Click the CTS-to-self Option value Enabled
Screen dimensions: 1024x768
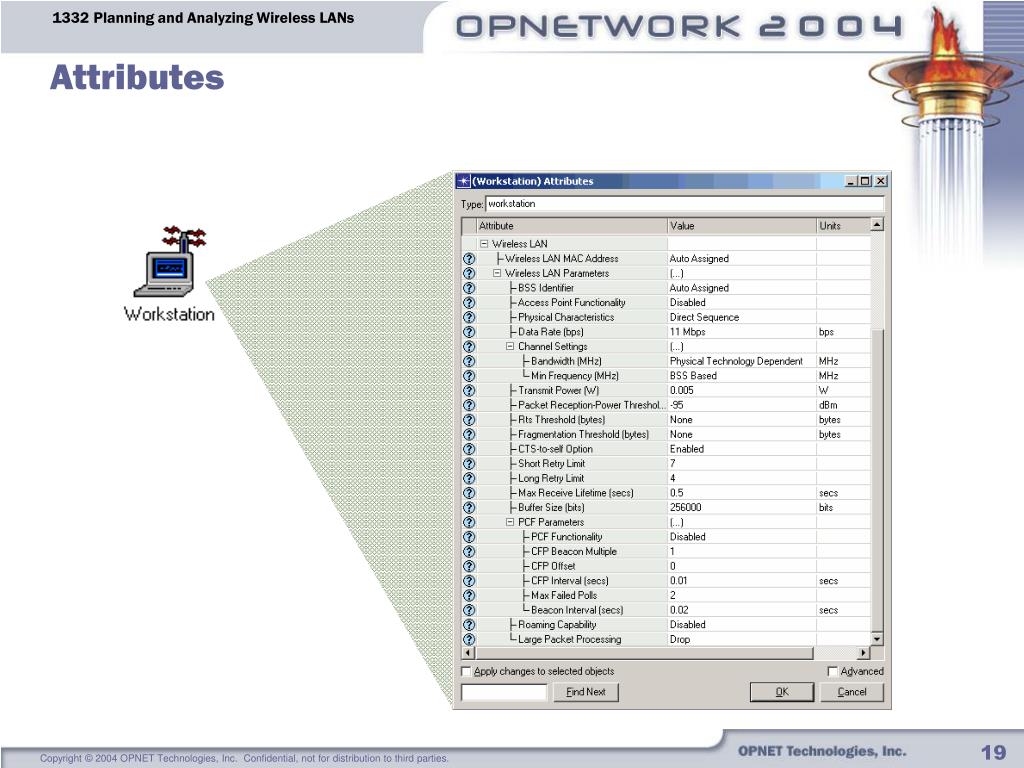coord(742,449)
